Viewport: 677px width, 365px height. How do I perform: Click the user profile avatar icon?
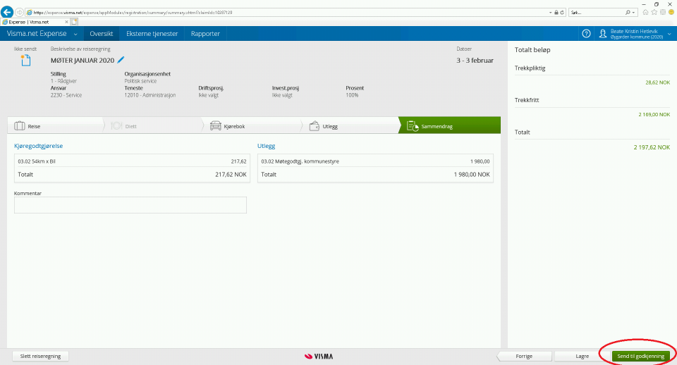(x=603, y=34)
